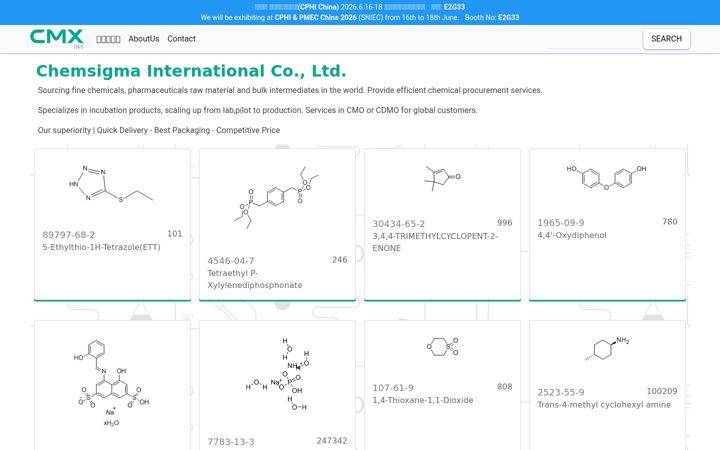Open the Contact page link
720x450 pixels.
(181, 39)
